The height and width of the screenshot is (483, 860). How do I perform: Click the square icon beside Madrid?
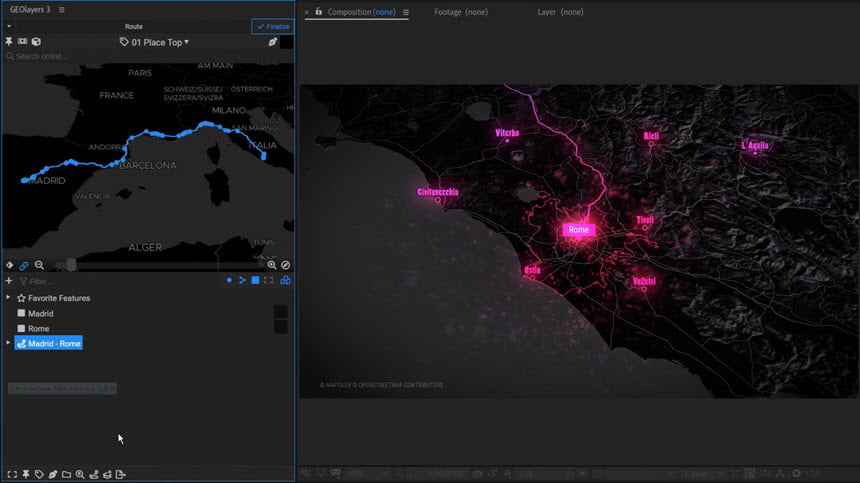(21, 313)
